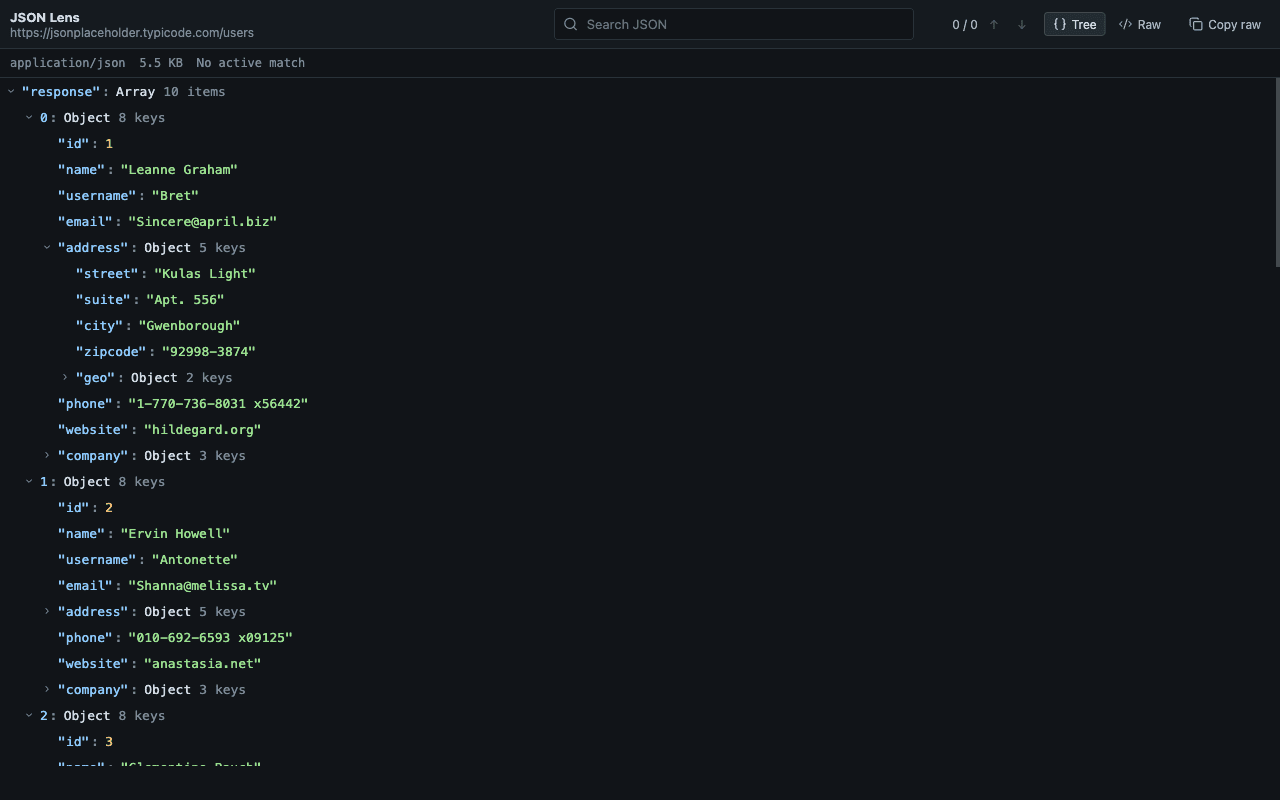Collapse object 1 in the array
The width and height of the screenshot is (1280, 800).
[29, 481]
